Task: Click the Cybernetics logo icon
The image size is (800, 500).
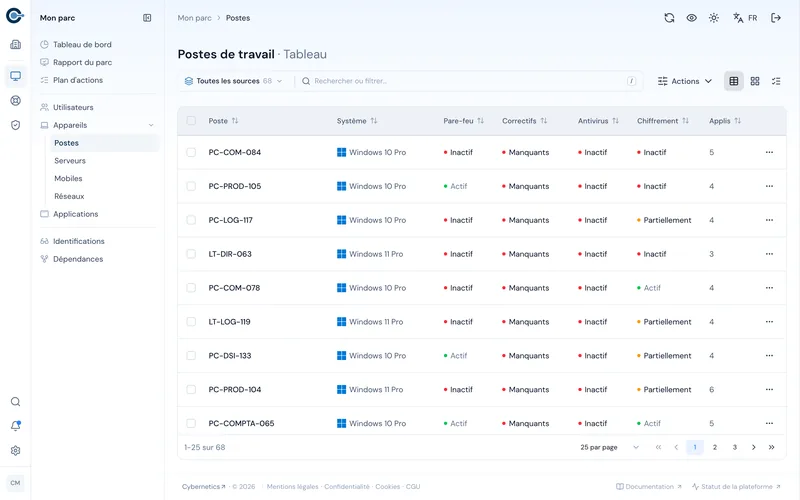Action: 15,16
